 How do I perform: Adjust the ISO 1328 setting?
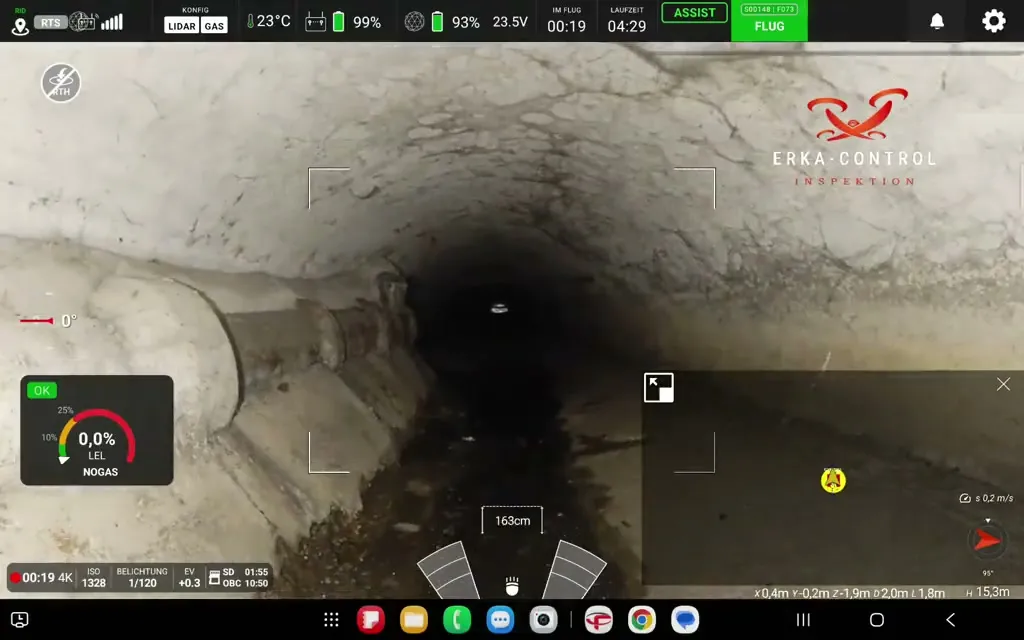[93, 577]
